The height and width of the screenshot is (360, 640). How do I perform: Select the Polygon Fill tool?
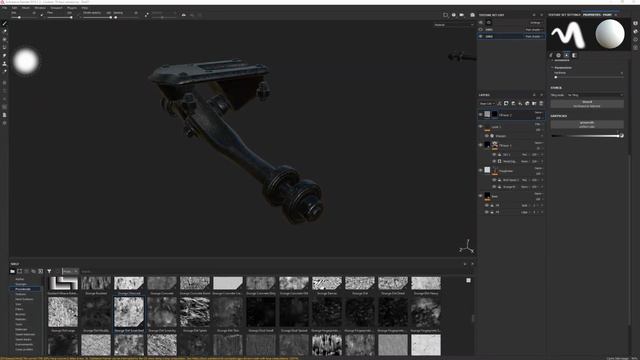(x=4, y=47)
